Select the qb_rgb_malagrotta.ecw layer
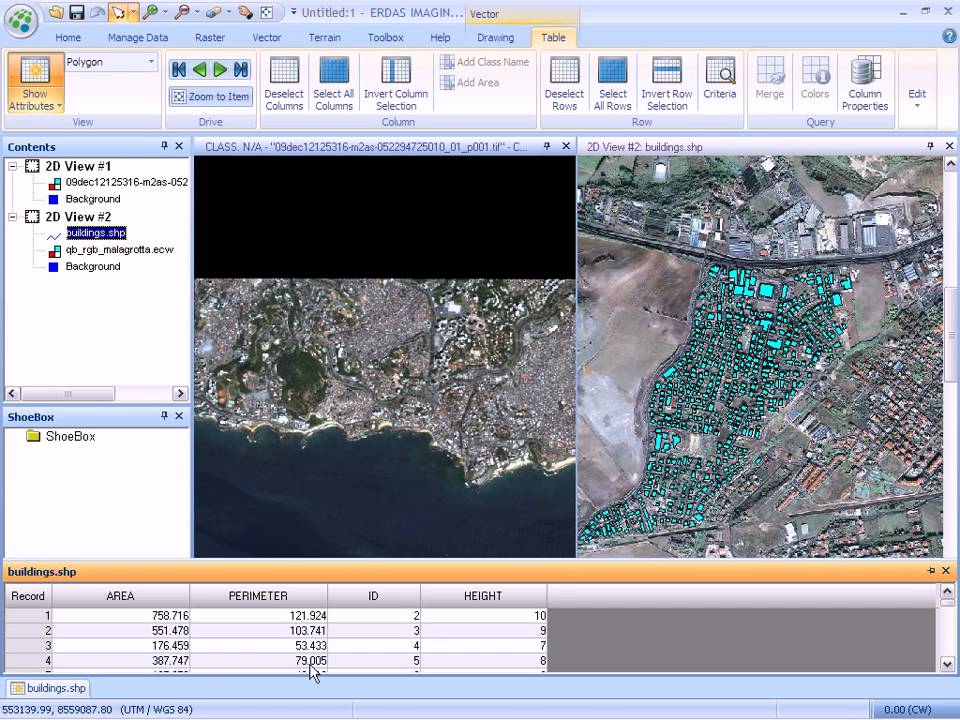Screen dimensions: 960x720 [119, 250]
